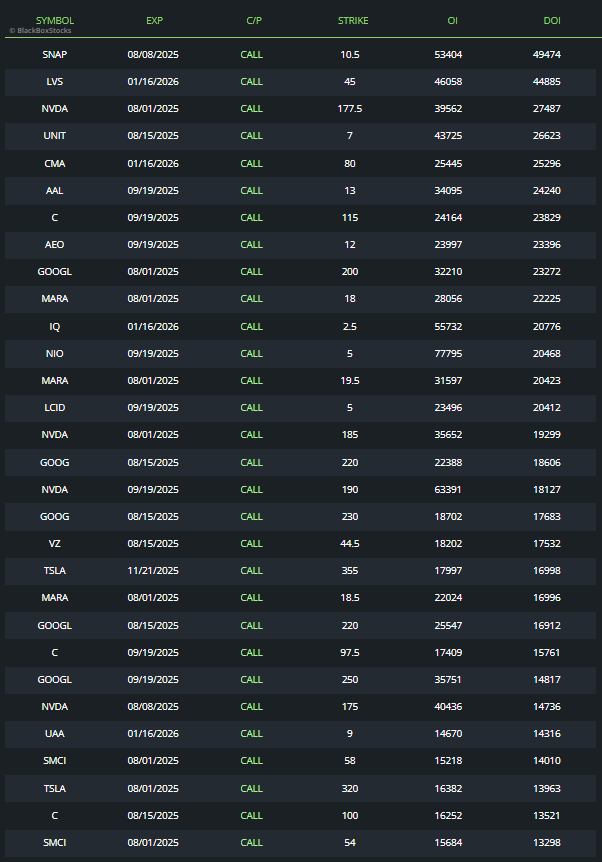Click the 2.5 strike value
Screen dimensions: 602x862
tap(350, 326)
